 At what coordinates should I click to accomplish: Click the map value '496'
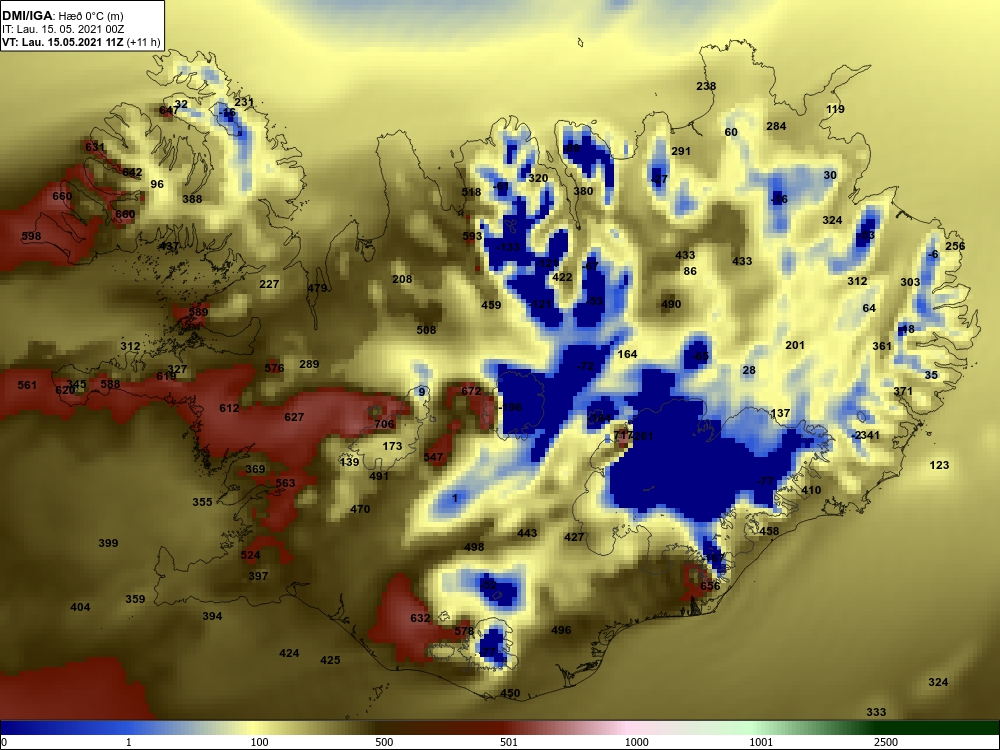point(561,630)
